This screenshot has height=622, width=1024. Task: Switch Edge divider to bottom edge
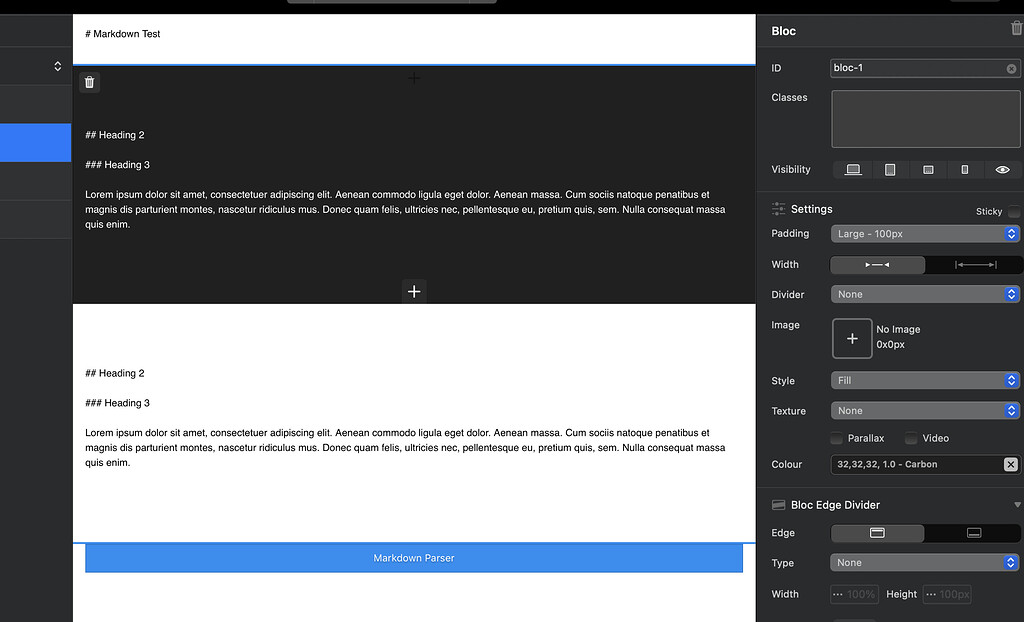click(974, 533)
